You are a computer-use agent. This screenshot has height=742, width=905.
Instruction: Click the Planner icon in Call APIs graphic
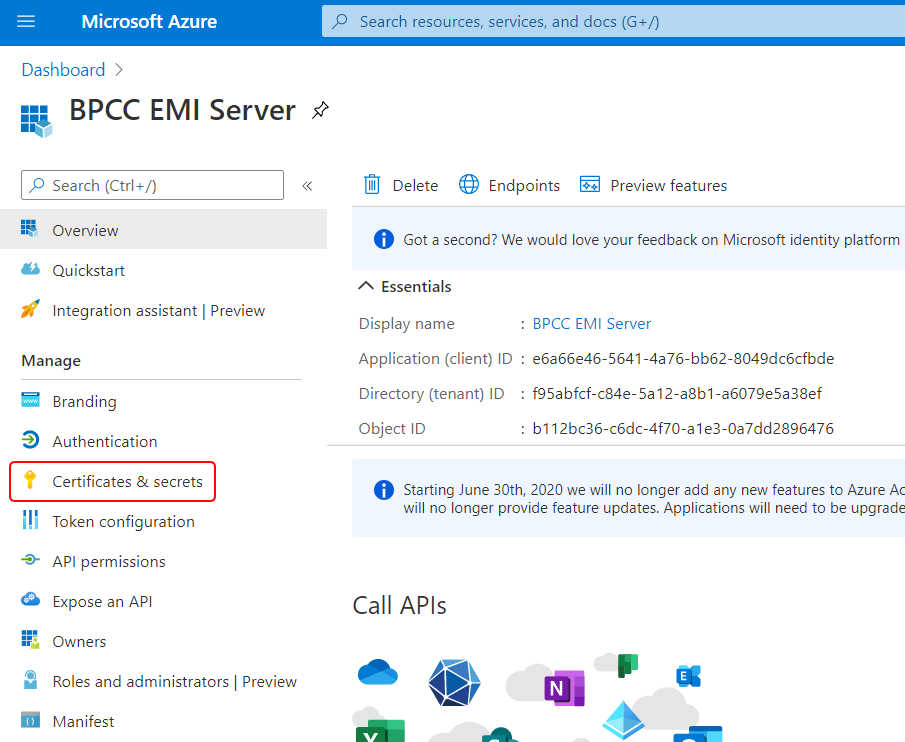[x=627, y=665]
